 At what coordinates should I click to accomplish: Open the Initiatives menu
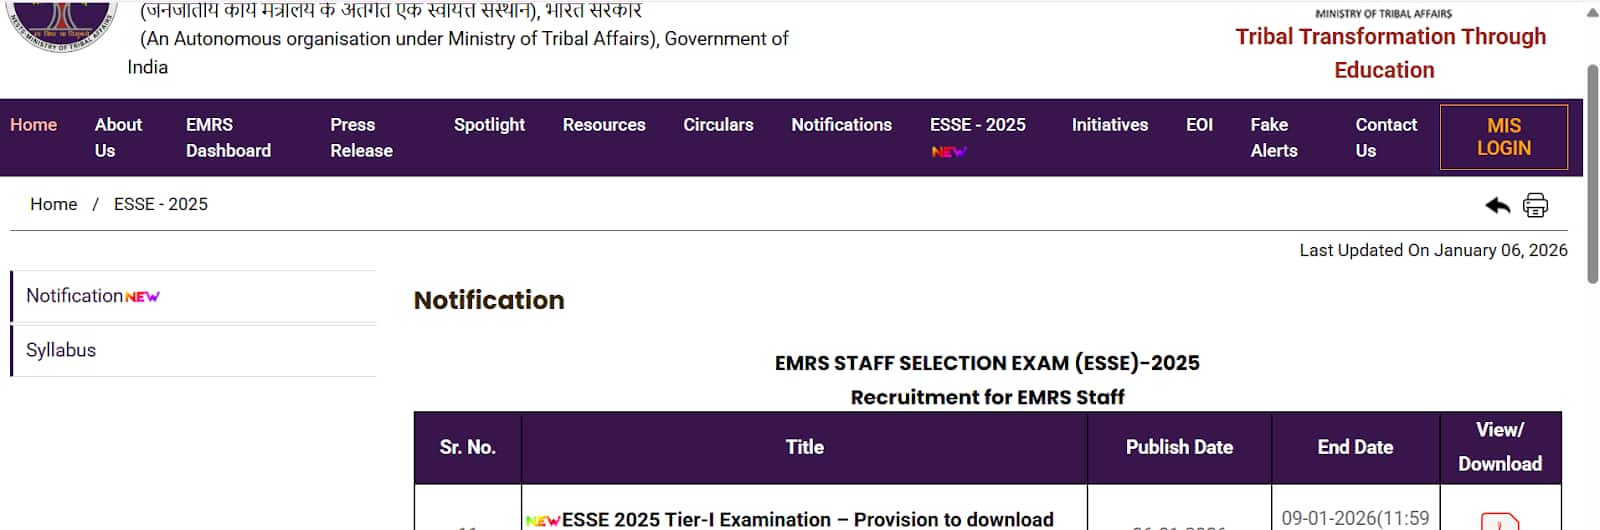pos(1109,125)
